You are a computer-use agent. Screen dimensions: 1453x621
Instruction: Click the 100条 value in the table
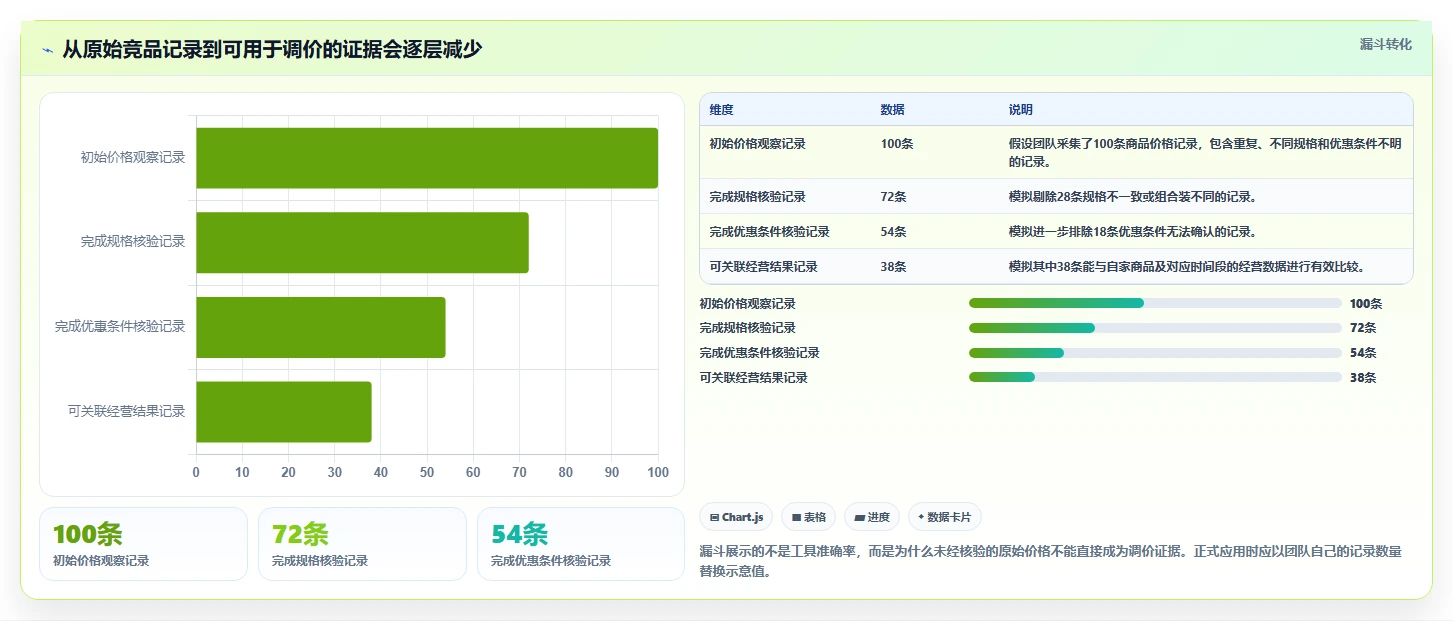pyautogui.click(x=897, y=144)
